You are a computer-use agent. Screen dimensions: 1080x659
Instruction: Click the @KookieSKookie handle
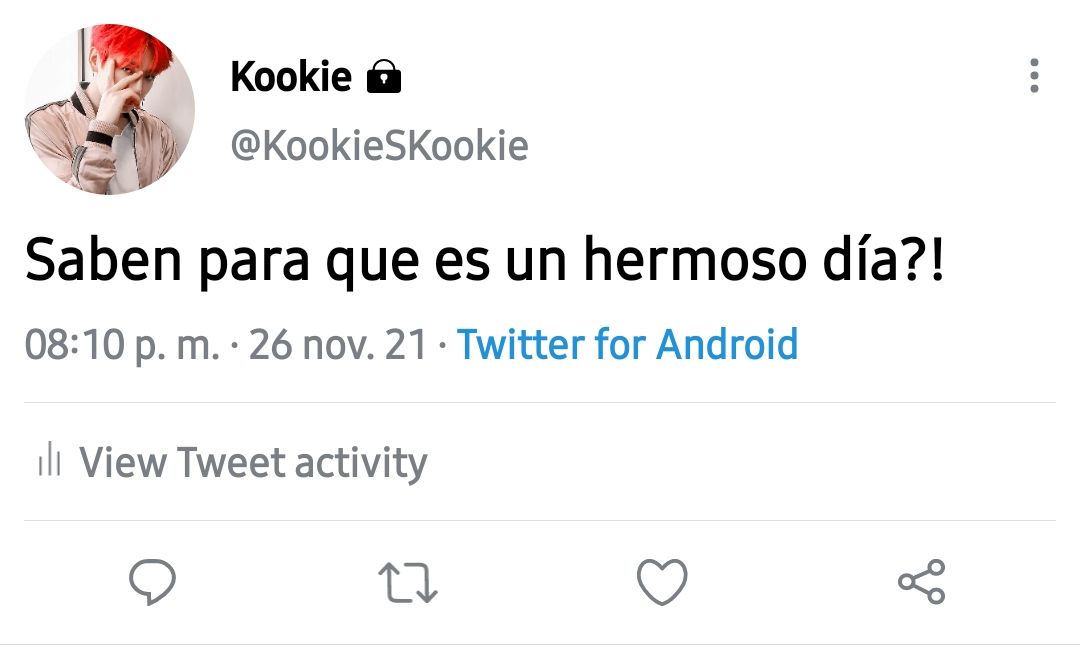click(380, 145)
